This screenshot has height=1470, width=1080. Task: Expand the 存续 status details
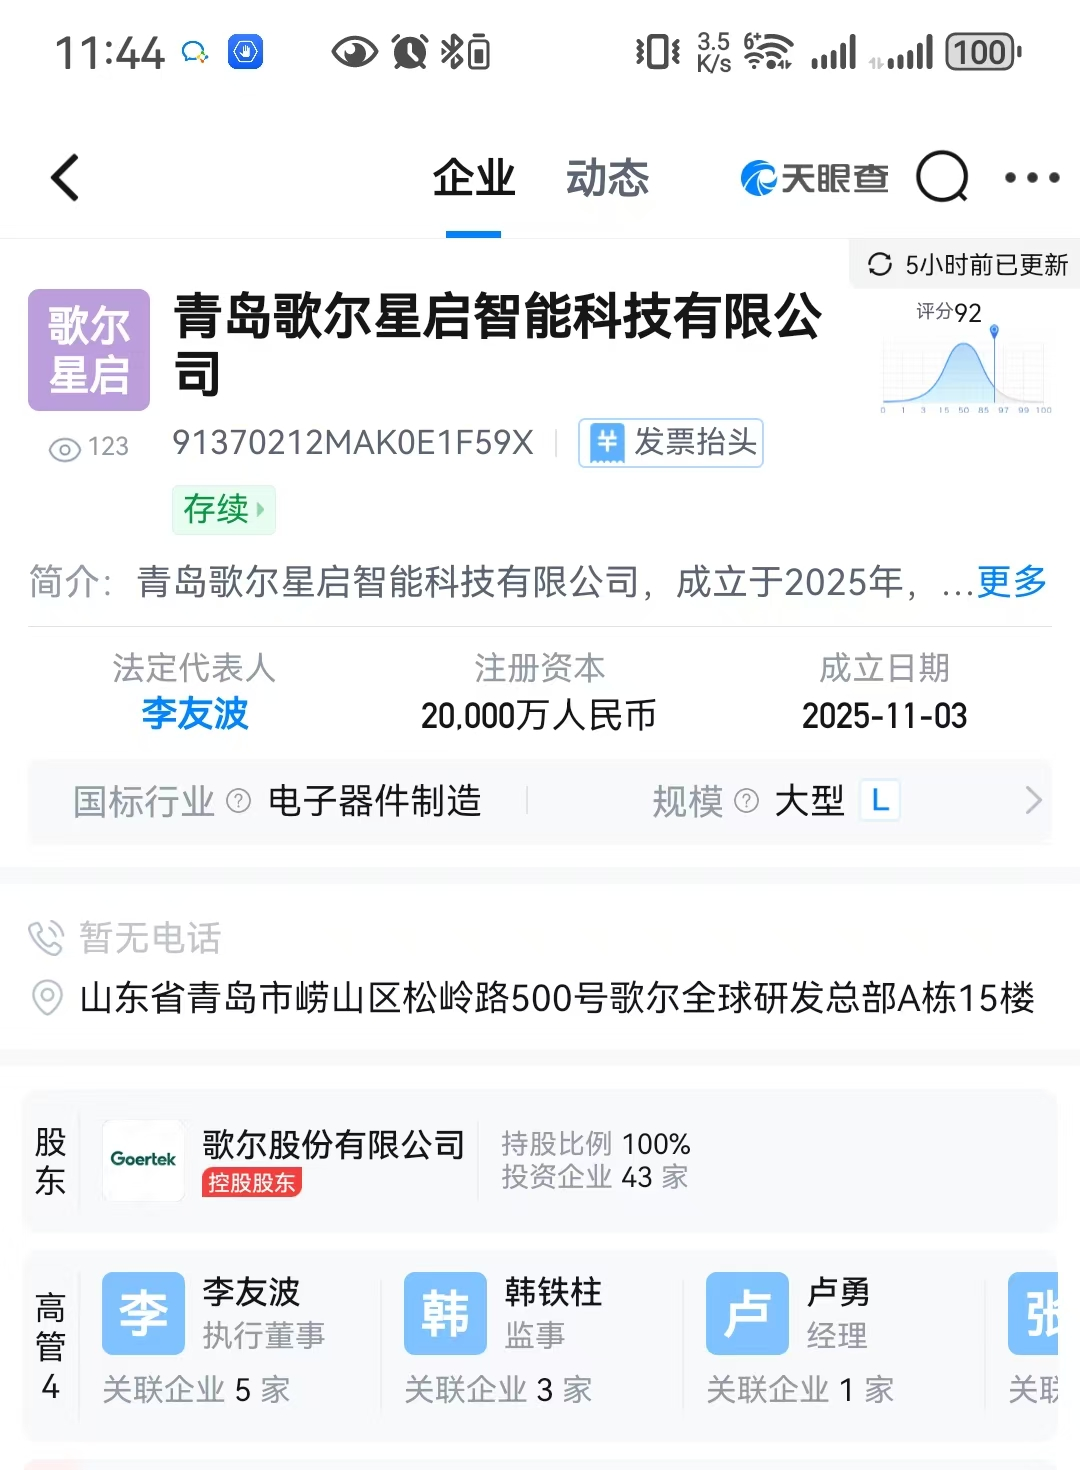[x=223, y=510]
